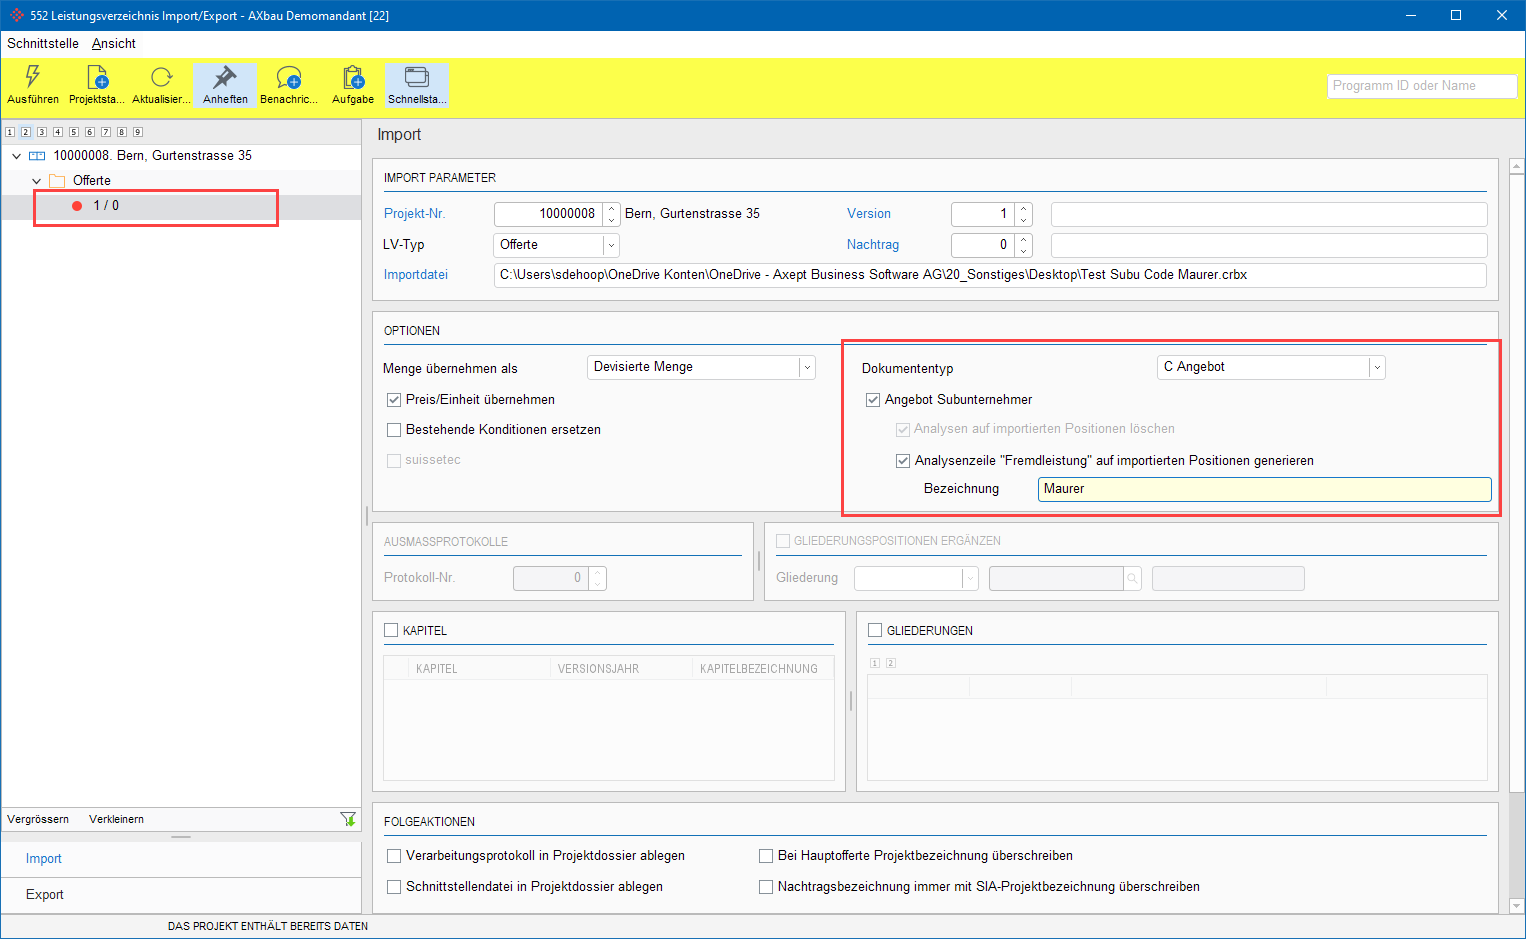Click the Bezeichnung field containing Maurer

(x=1264, y=489)
